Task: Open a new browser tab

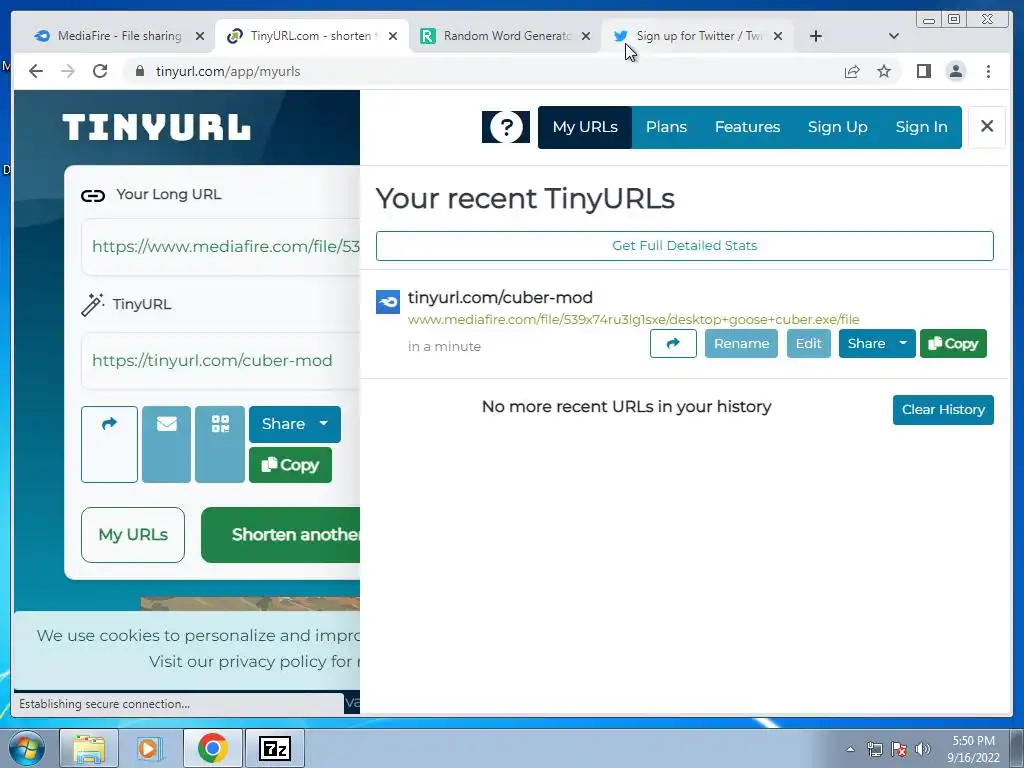Action: coord(816,37)
